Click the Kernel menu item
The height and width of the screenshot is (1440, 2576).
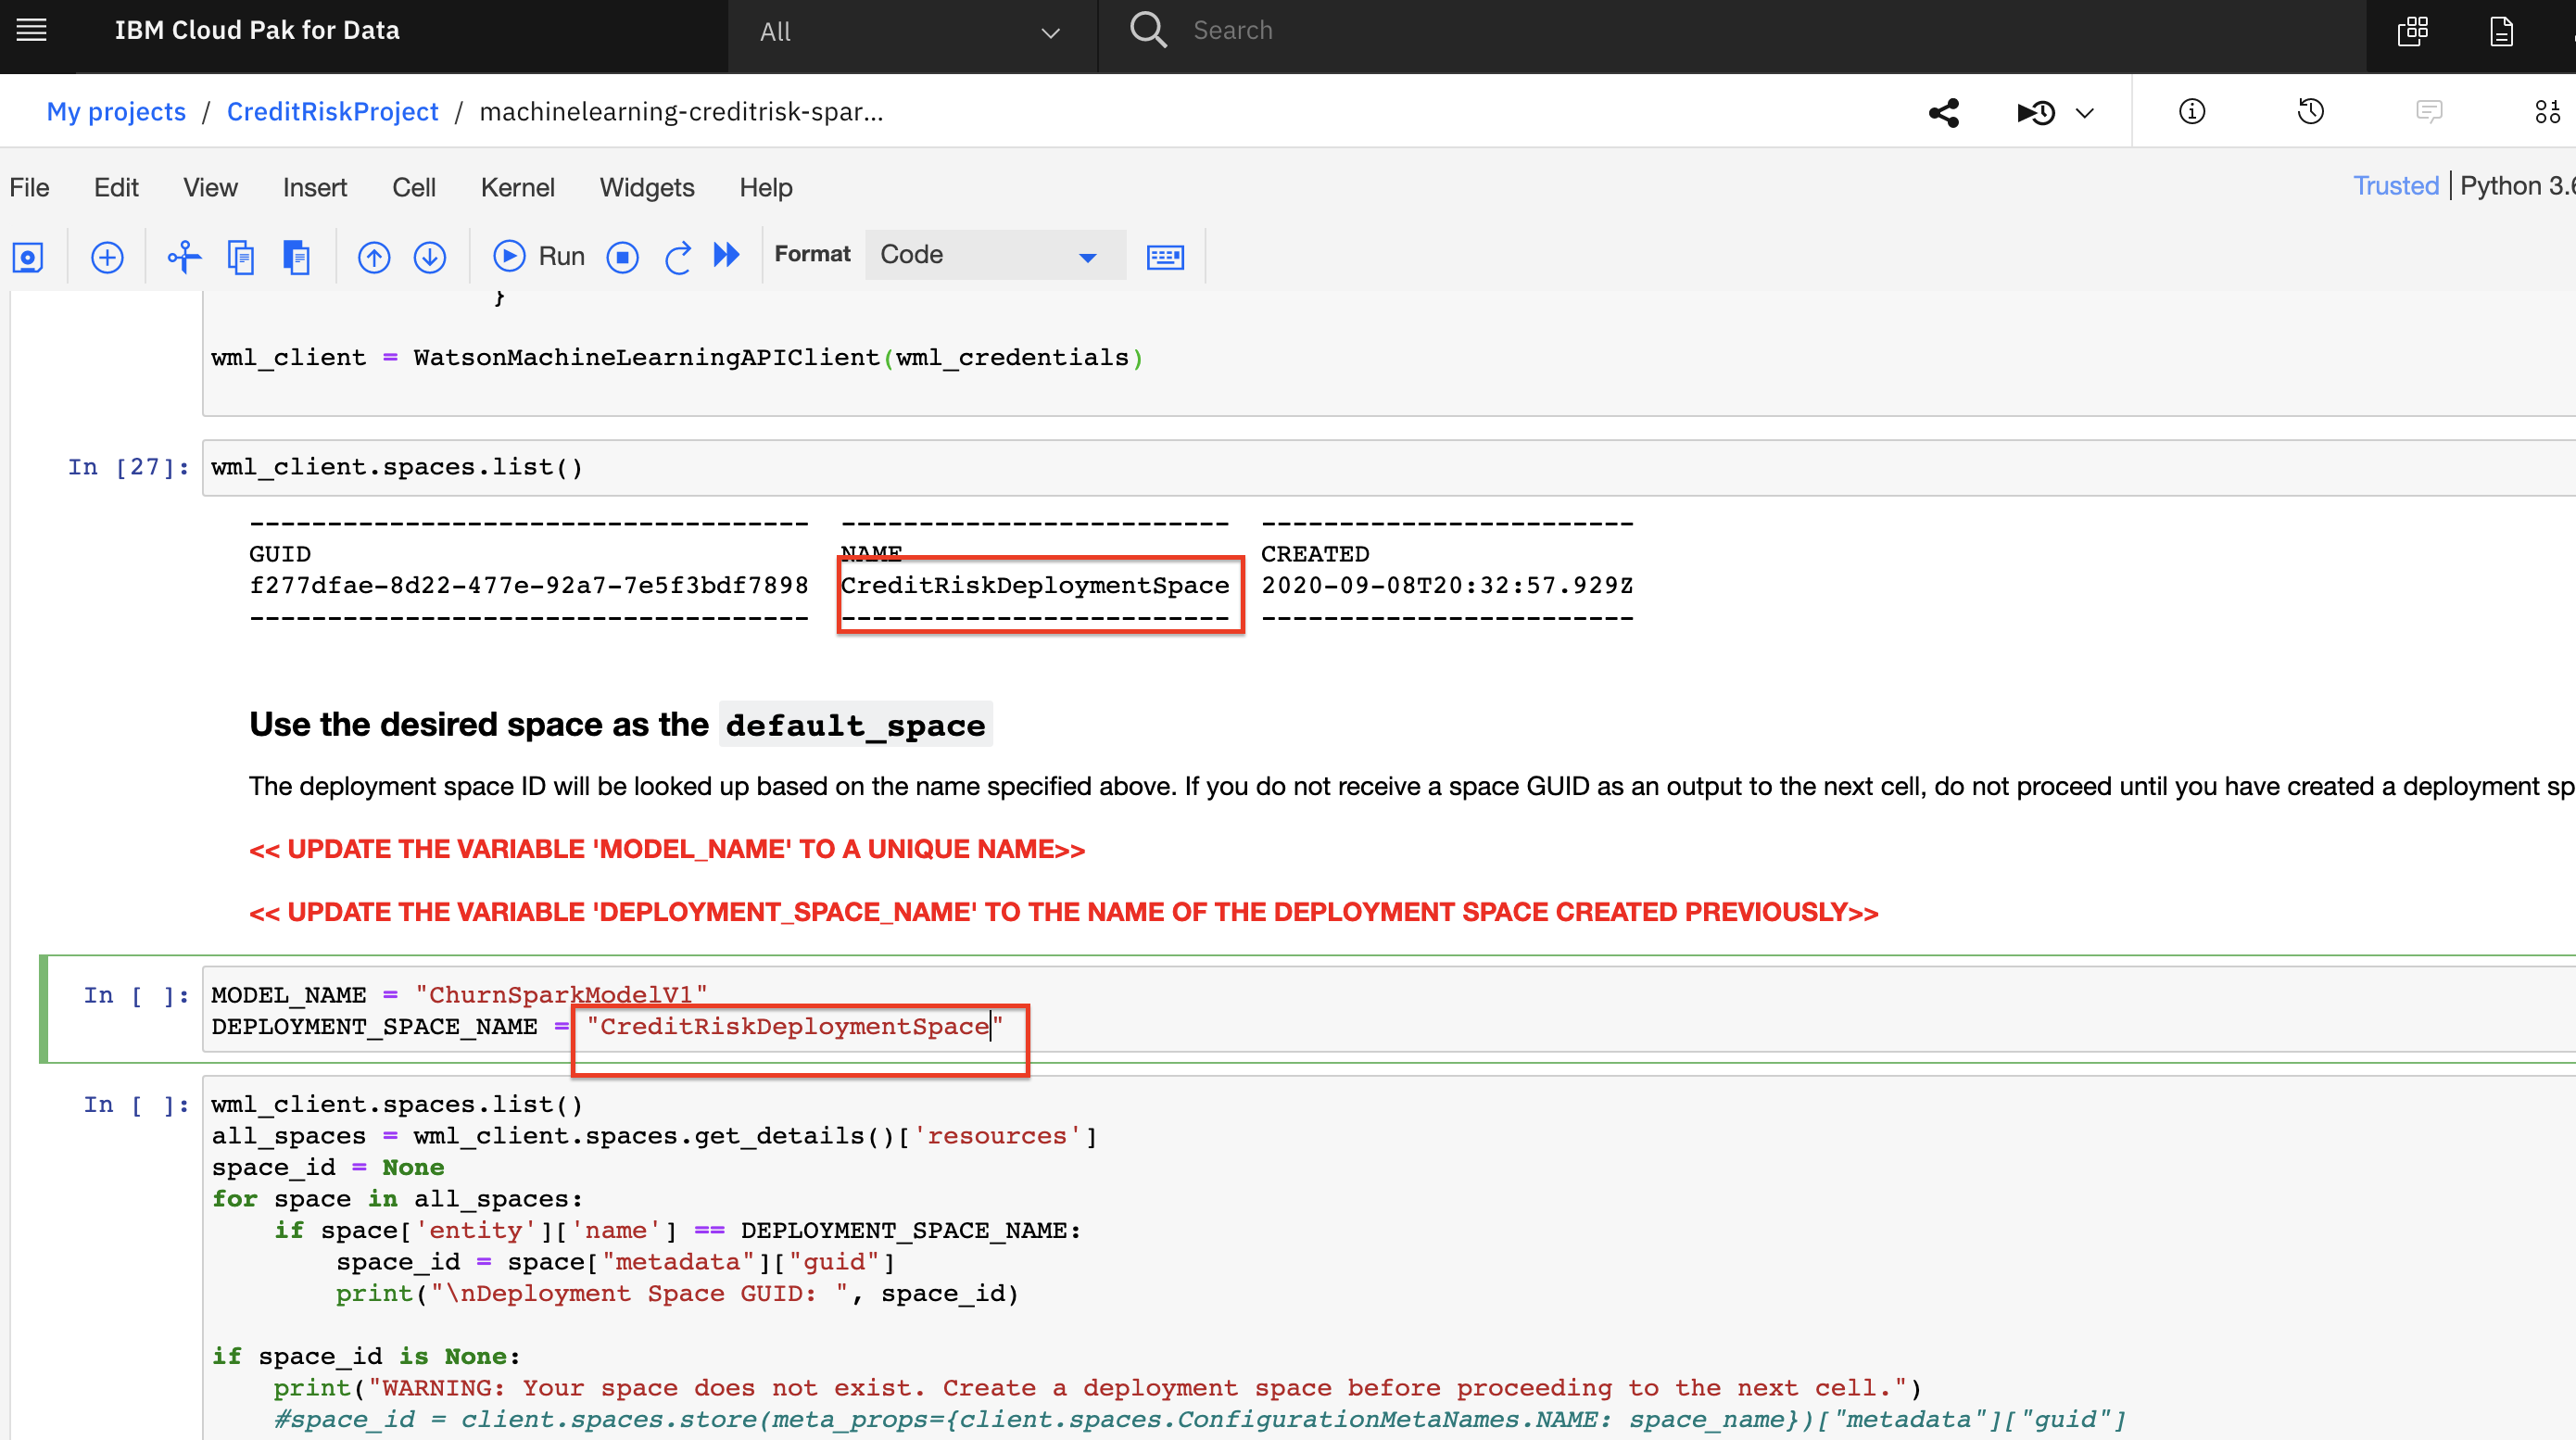515,185
